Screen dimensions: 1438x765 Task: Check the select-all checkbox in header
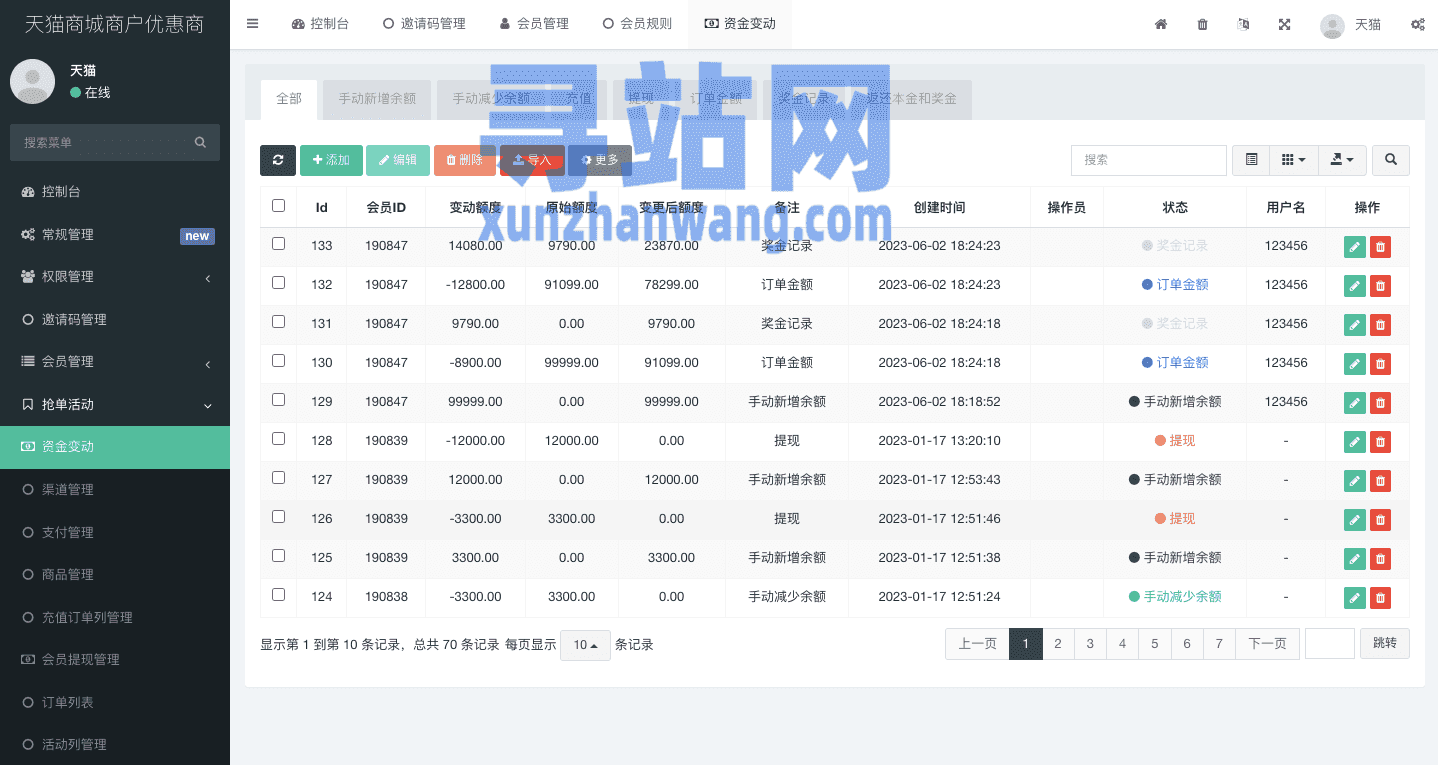click(x=278, y=206)
